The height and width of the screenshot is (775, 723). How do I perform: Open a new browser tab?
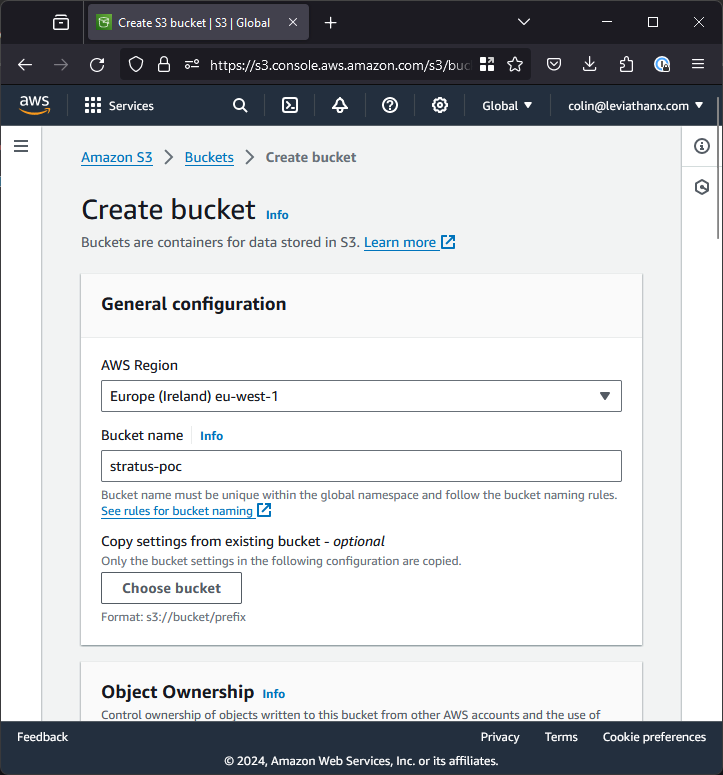331,23
